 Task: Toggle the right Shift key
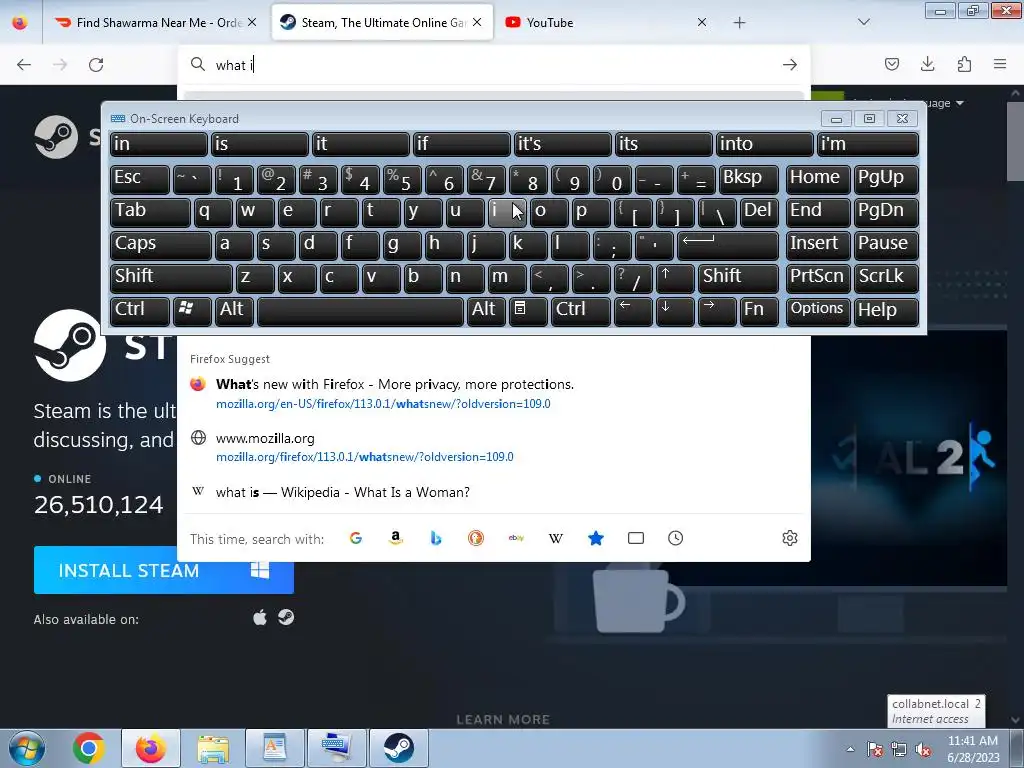tap(739, 278)
